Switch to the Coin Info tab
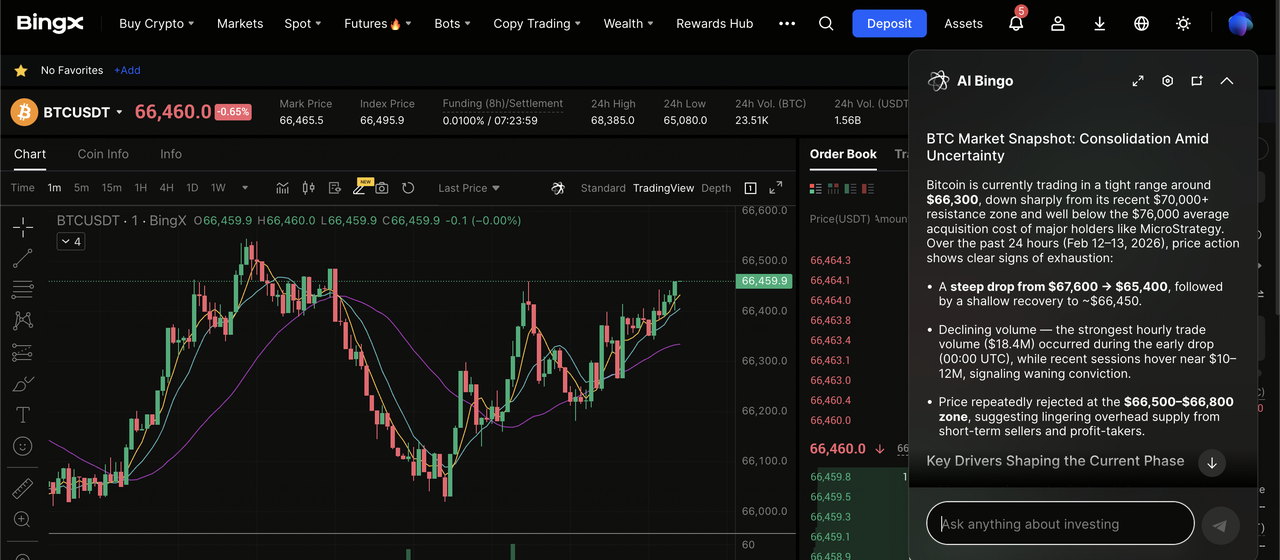 (103, 154)
